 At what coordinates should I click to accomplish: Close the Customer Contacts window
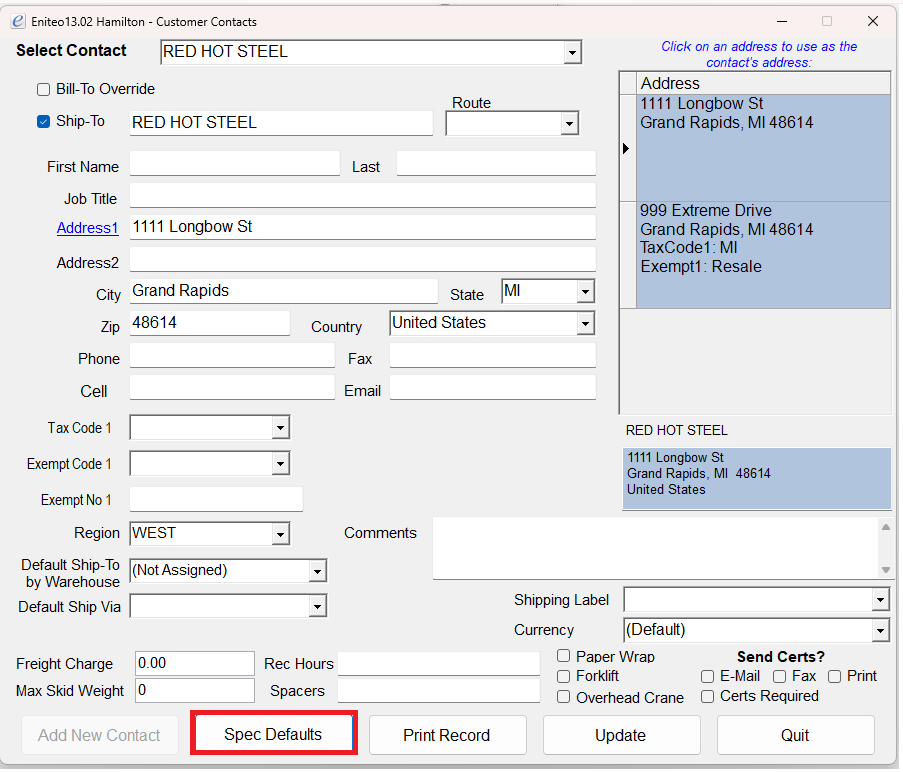pos(873,21)
